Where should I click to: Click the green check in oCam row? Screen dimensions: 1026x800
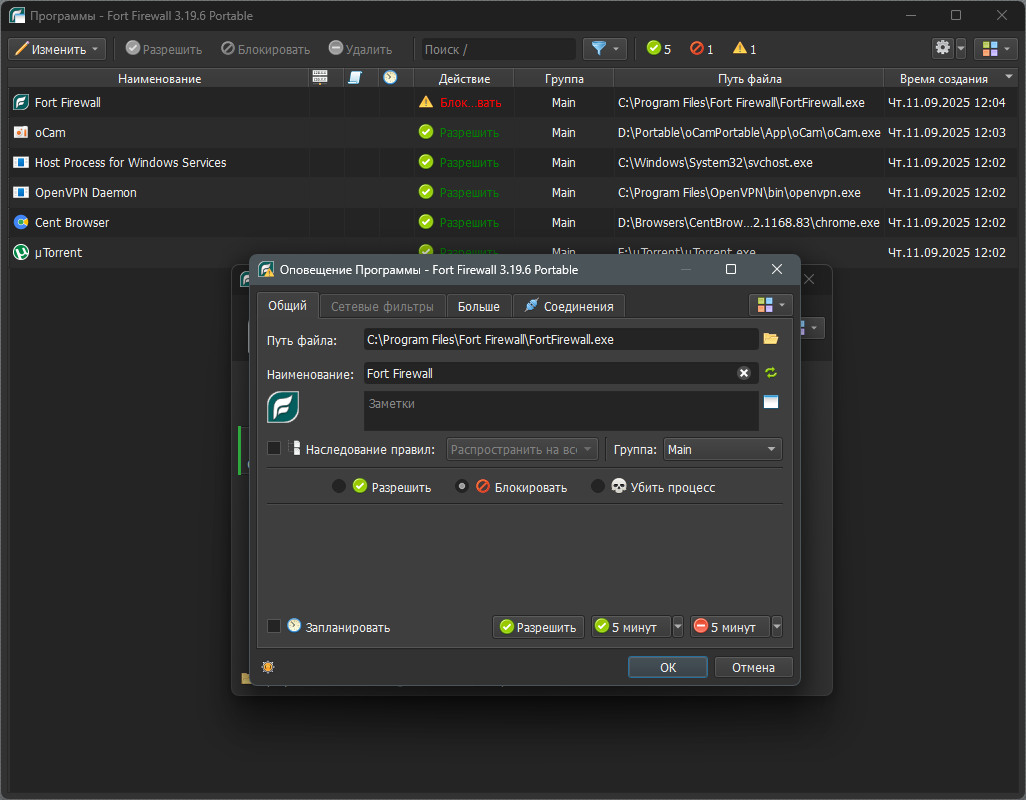click(426, 132)
